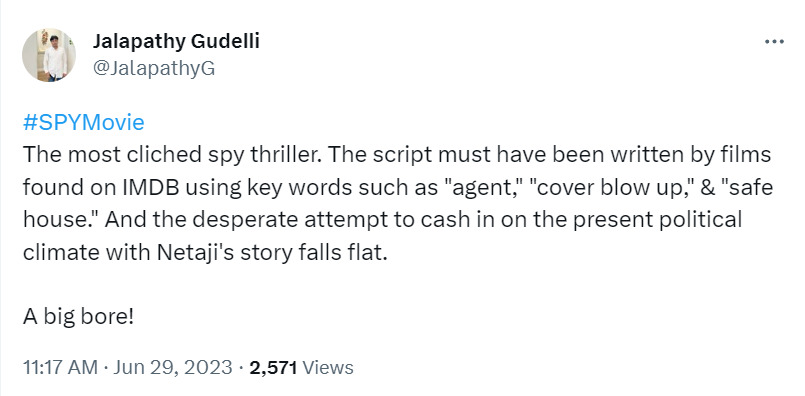Click "The most cliched spy thriller" sentence
The width and height of the screenshot is (805, 396).
pos(173,155)
